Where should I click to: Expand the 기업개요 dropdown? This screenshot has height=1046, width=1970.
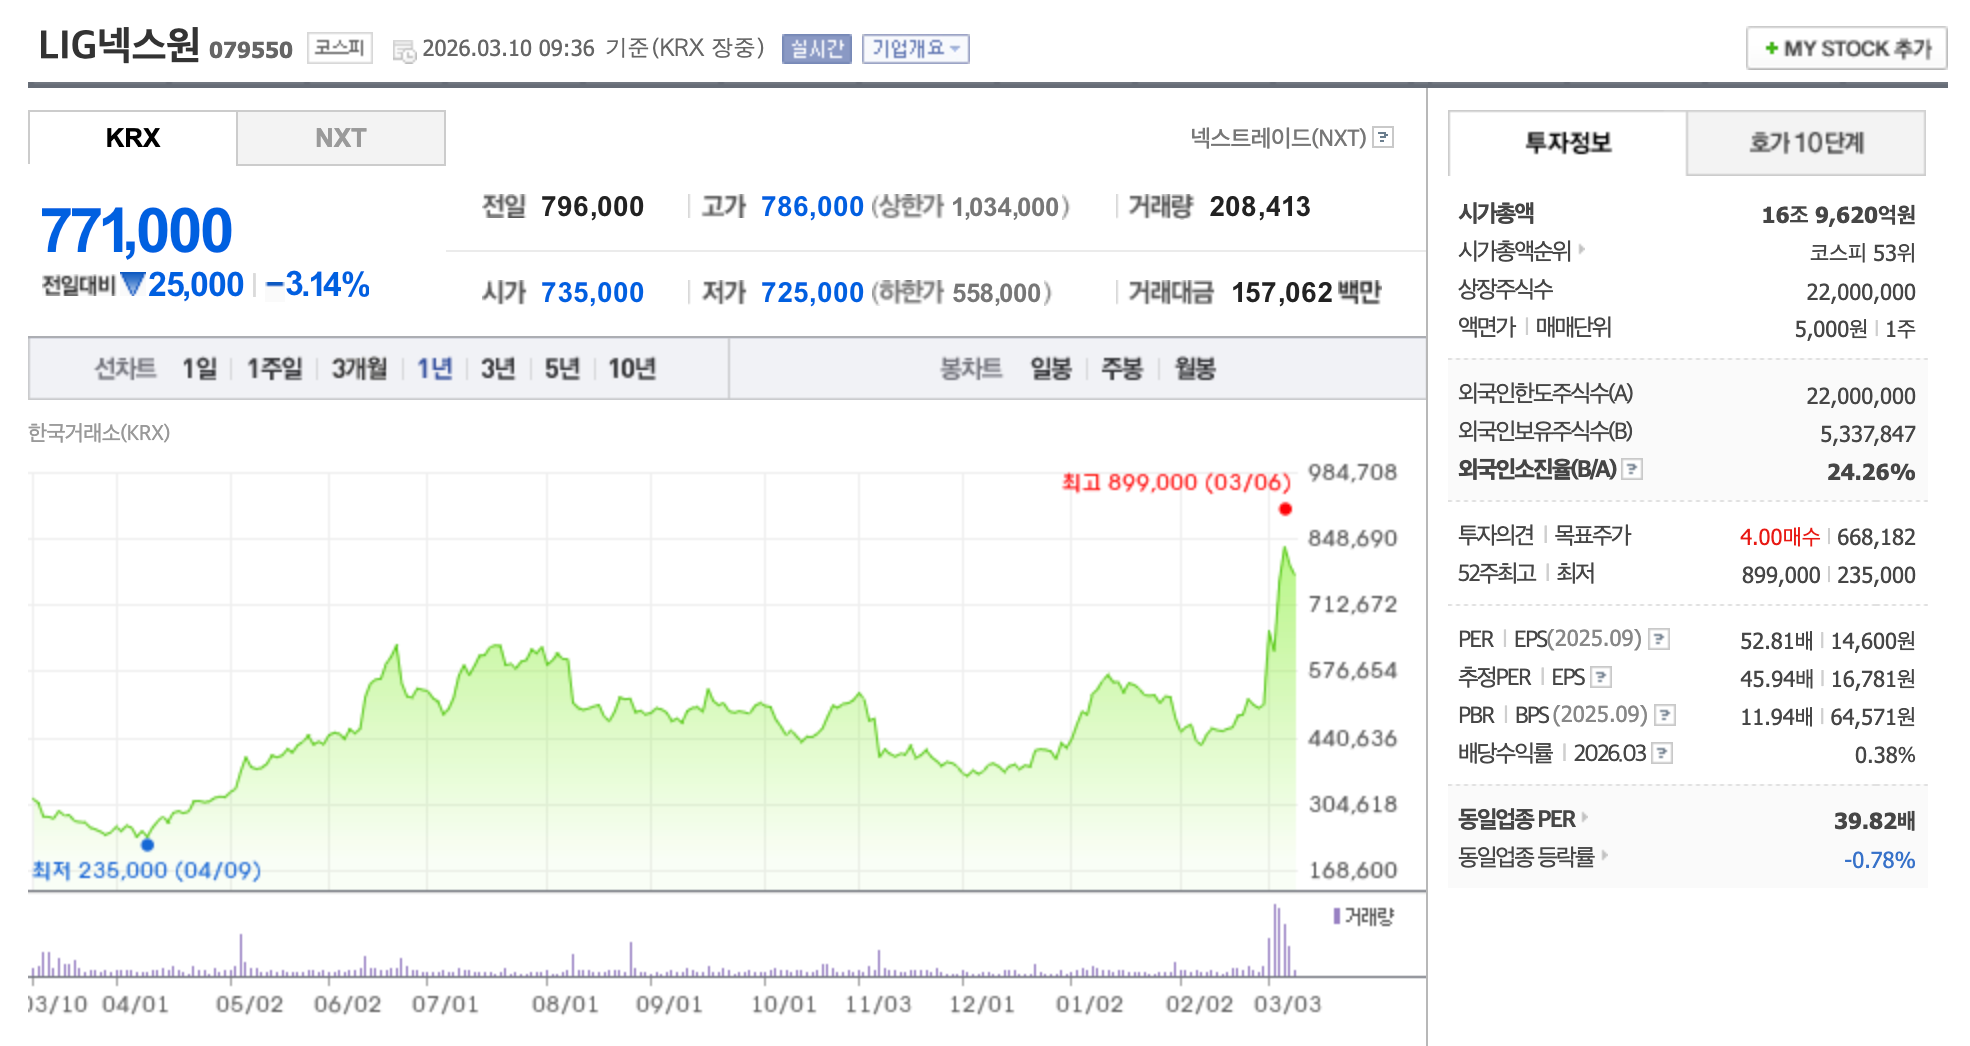(916, 48)
